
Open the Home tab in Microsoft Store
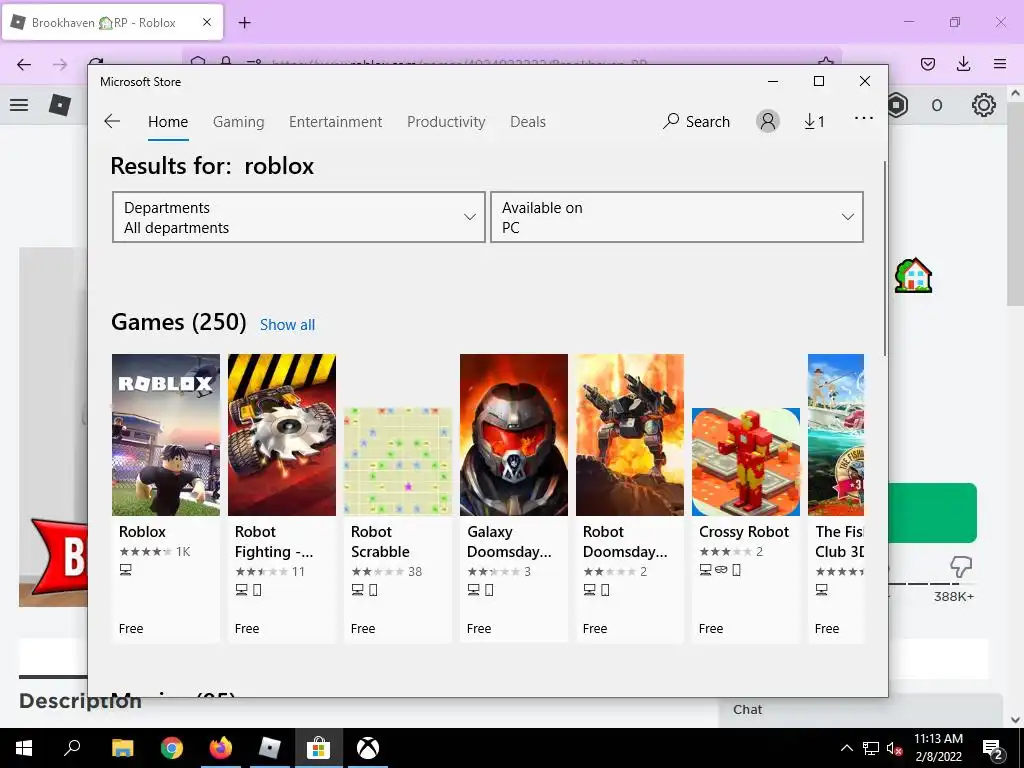[x=168, y=121]
